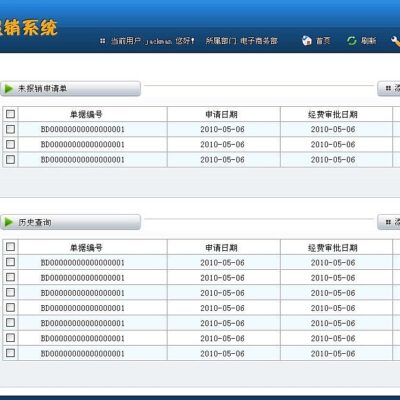Check the third row checkbox in 未报销申请单 table
The width and height of the screenshot is (400, 400).
(x=10, y=159)
